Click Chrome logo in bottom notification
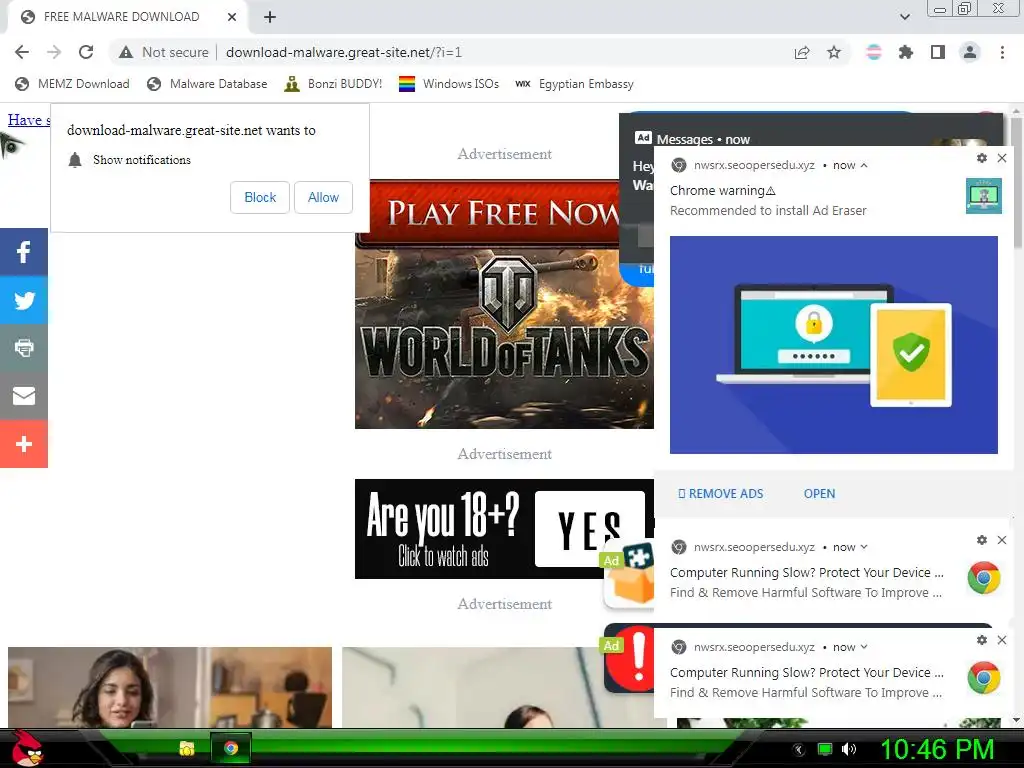The width and height of the screenshot is (1024, 768). click(984, 678)
